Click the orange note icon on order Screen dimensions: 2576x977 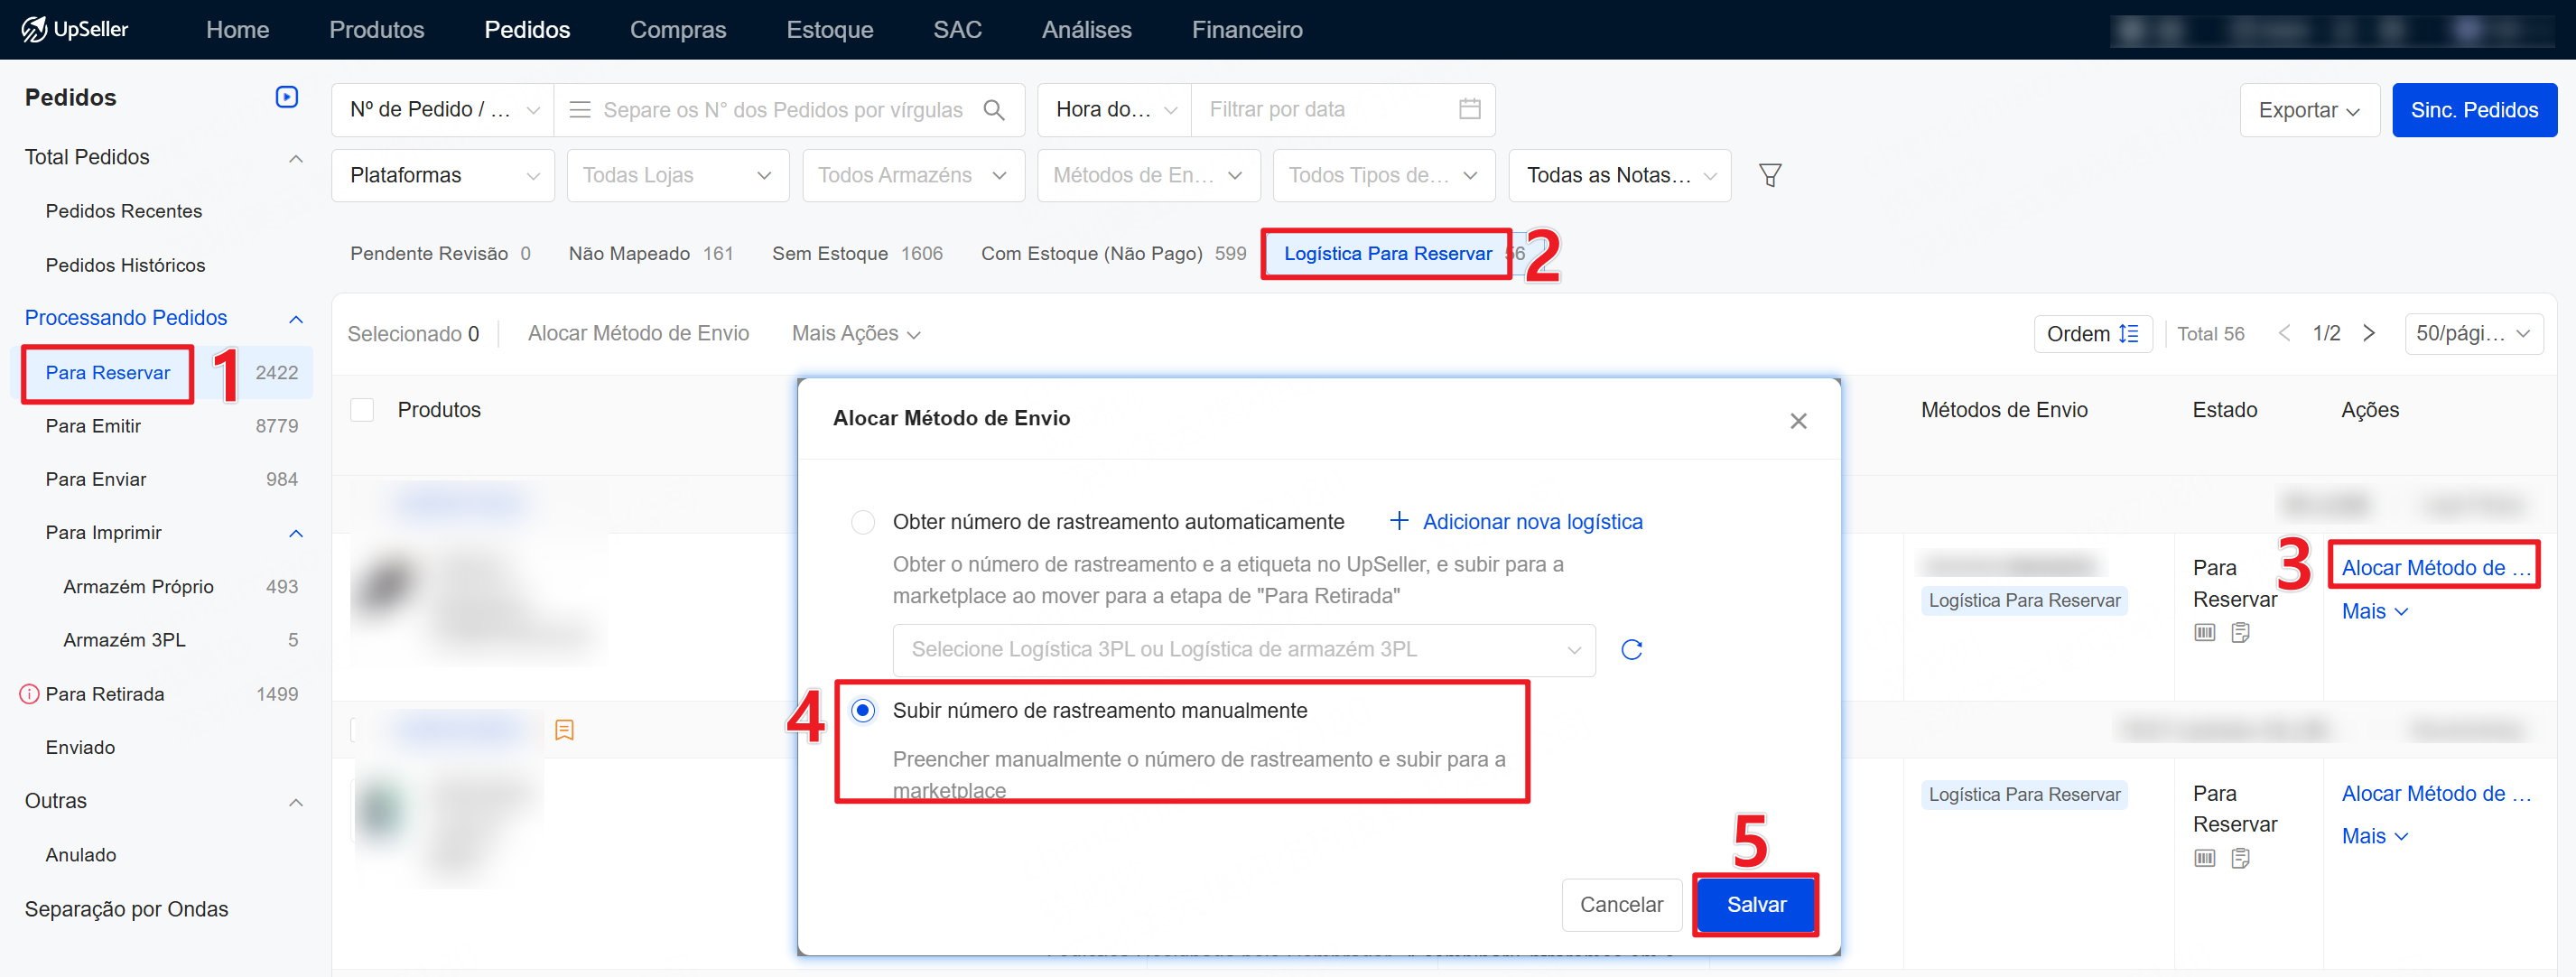(x=564, y=730)
